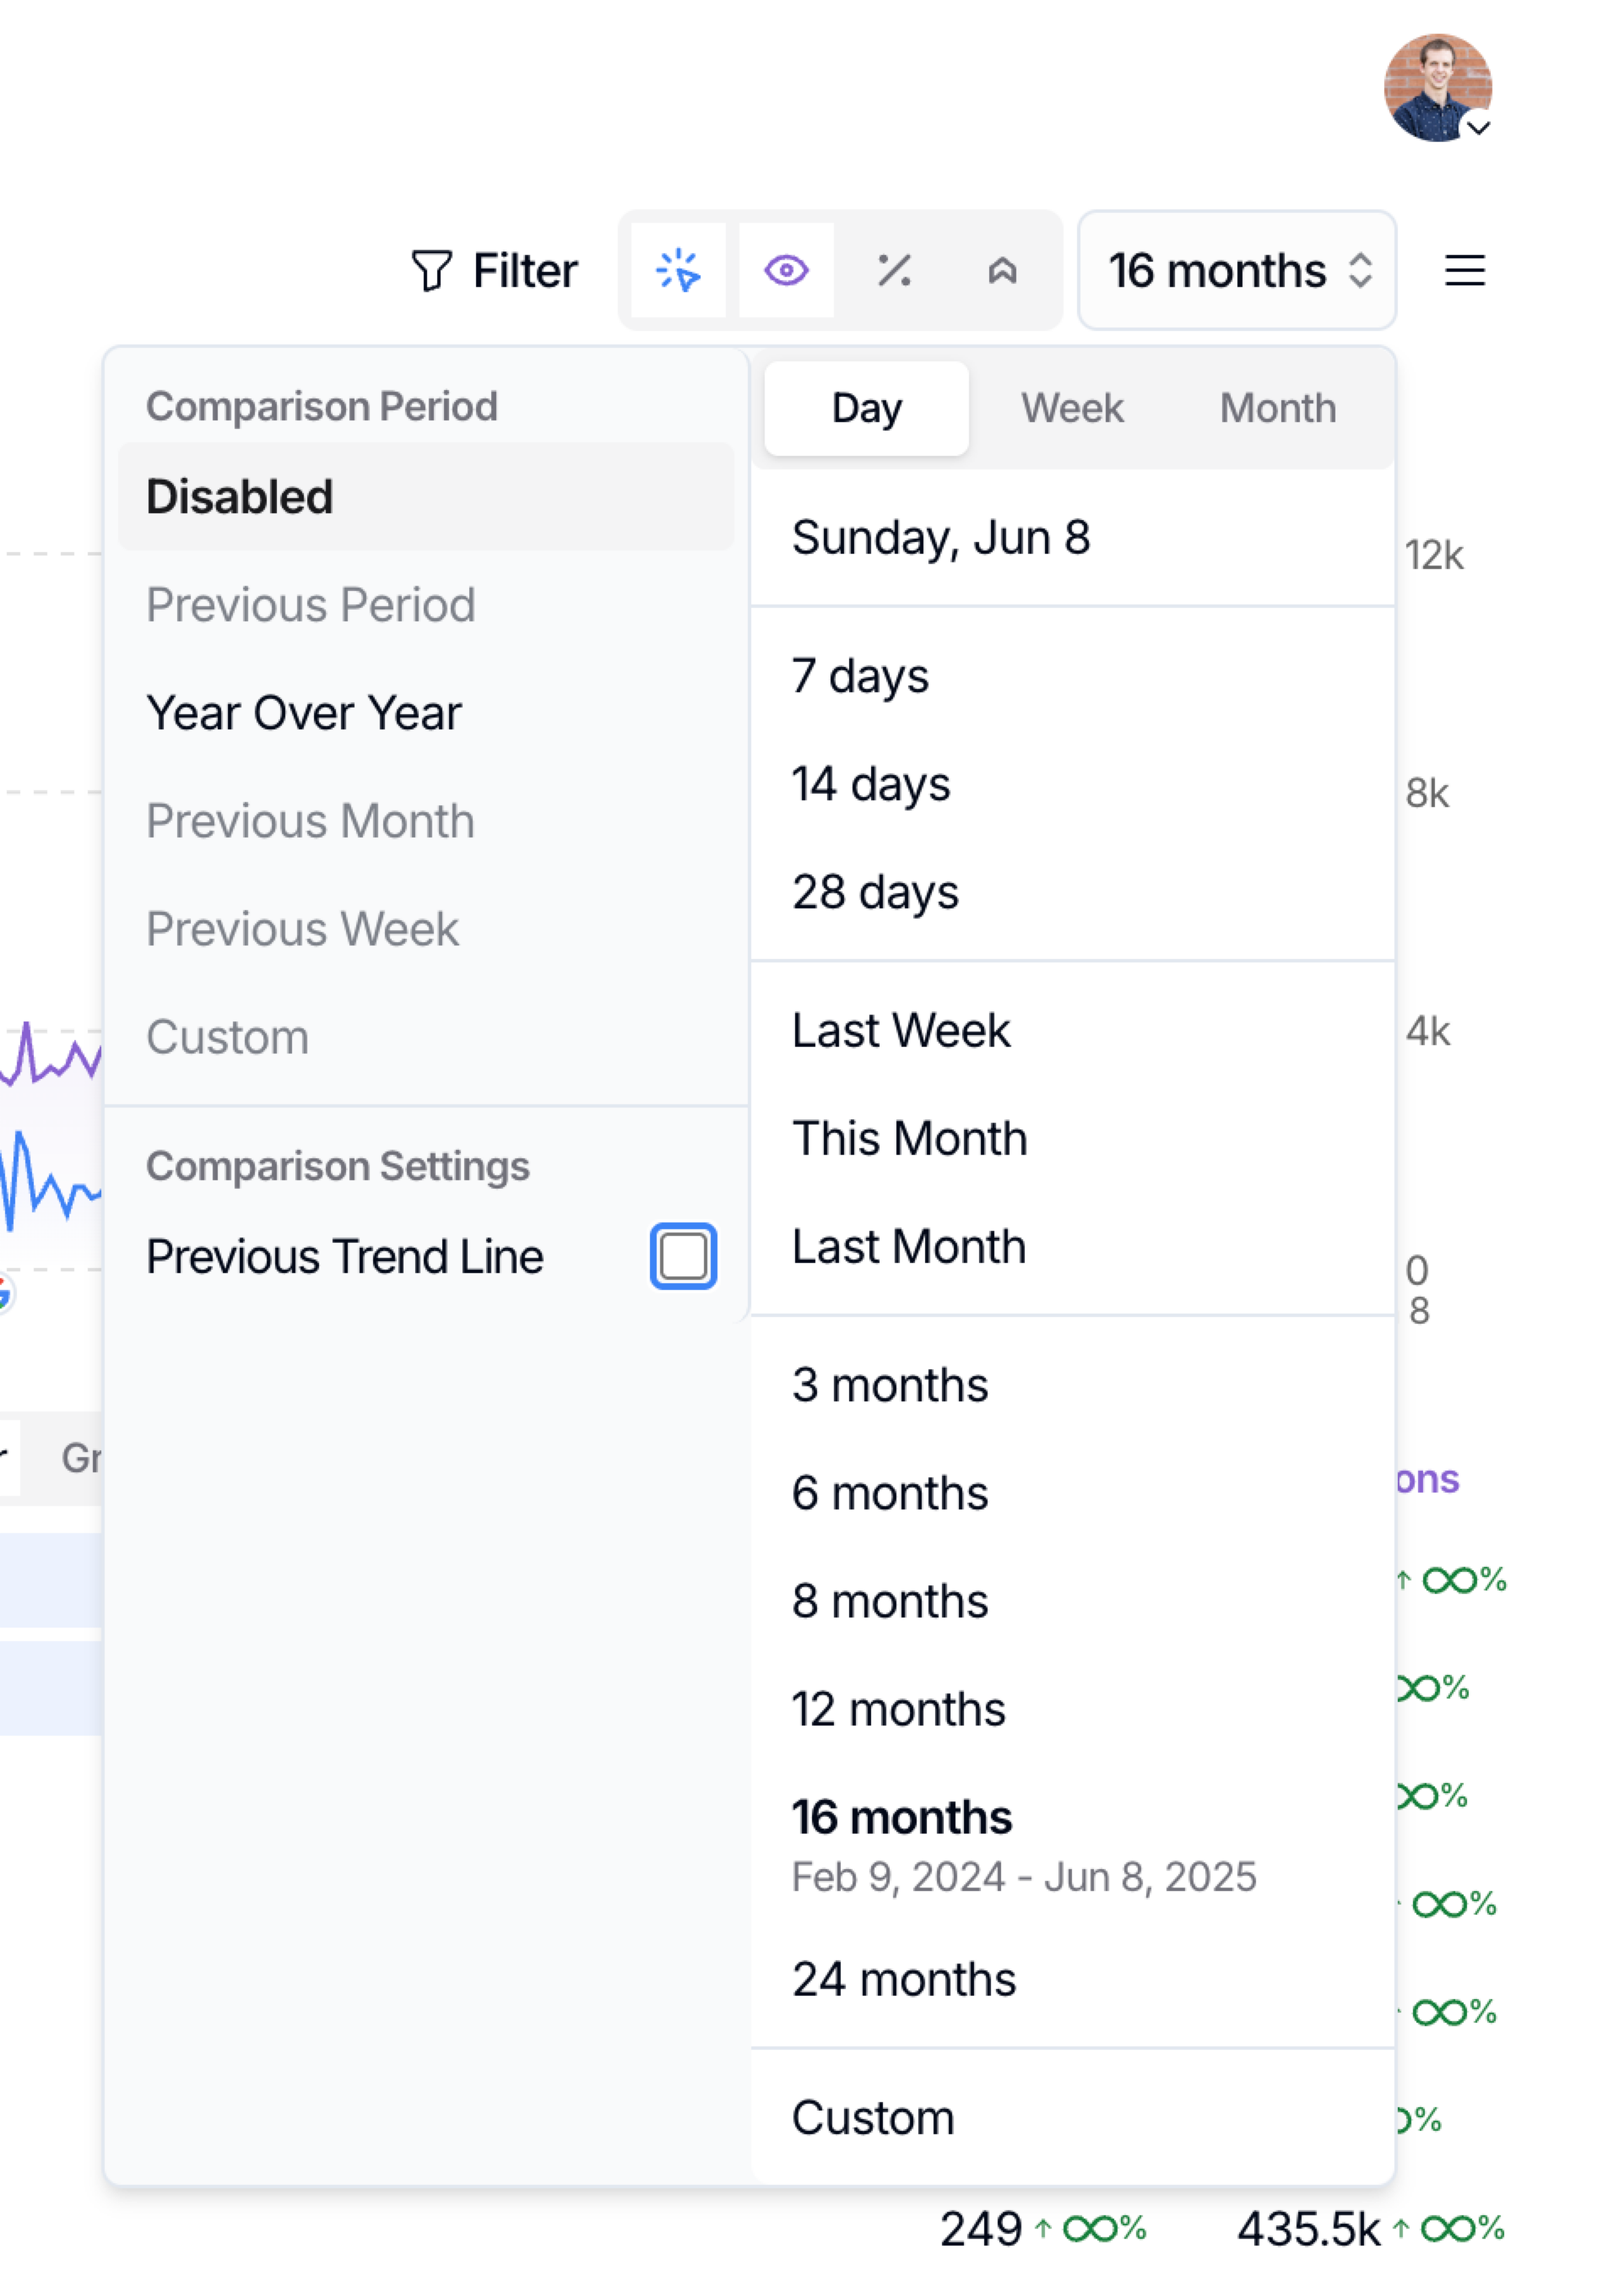
Task: Click the Filter funnel icon
Action: pos(431,271)
